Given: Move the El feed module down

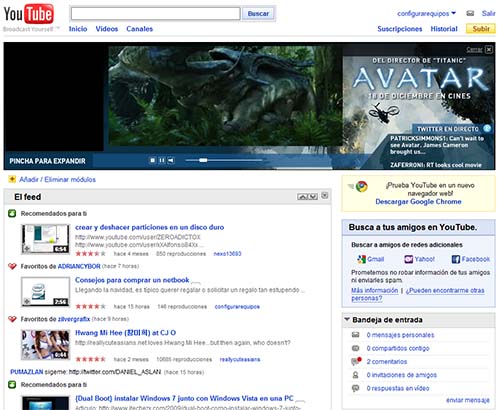Looking at the screenshot, I should tap(313, 197).
